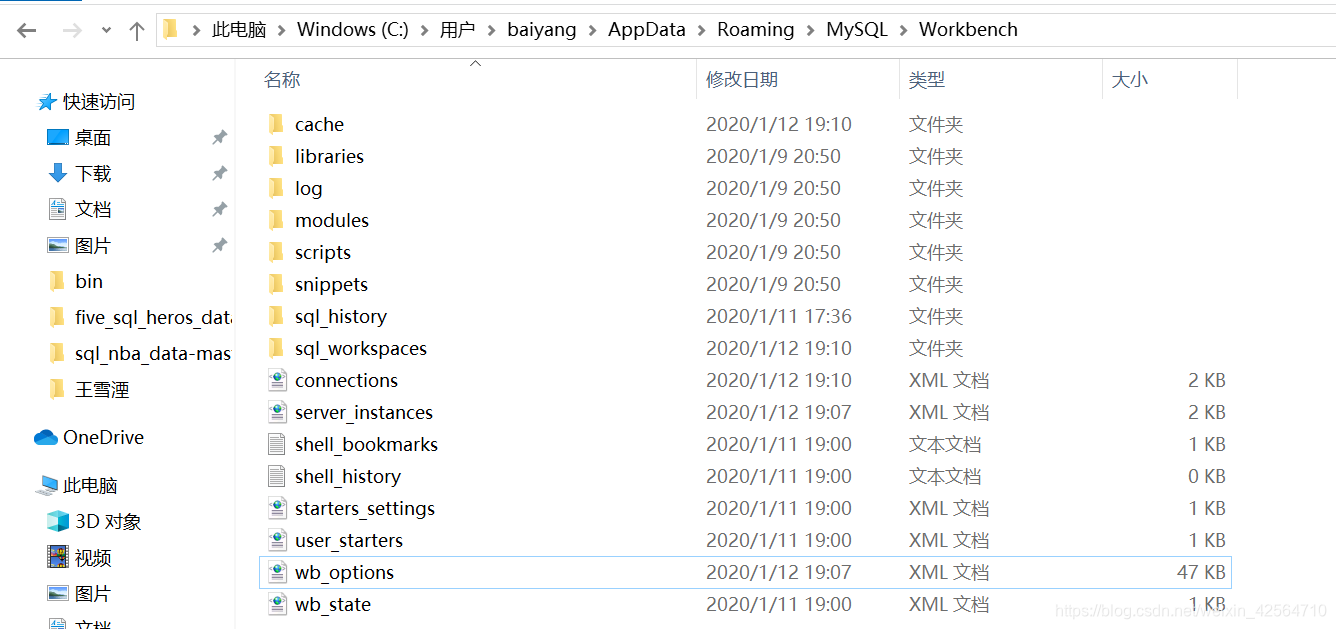Open AppData breadcrumb segment
The image size is (1336, 629).
tap(647, 30)
